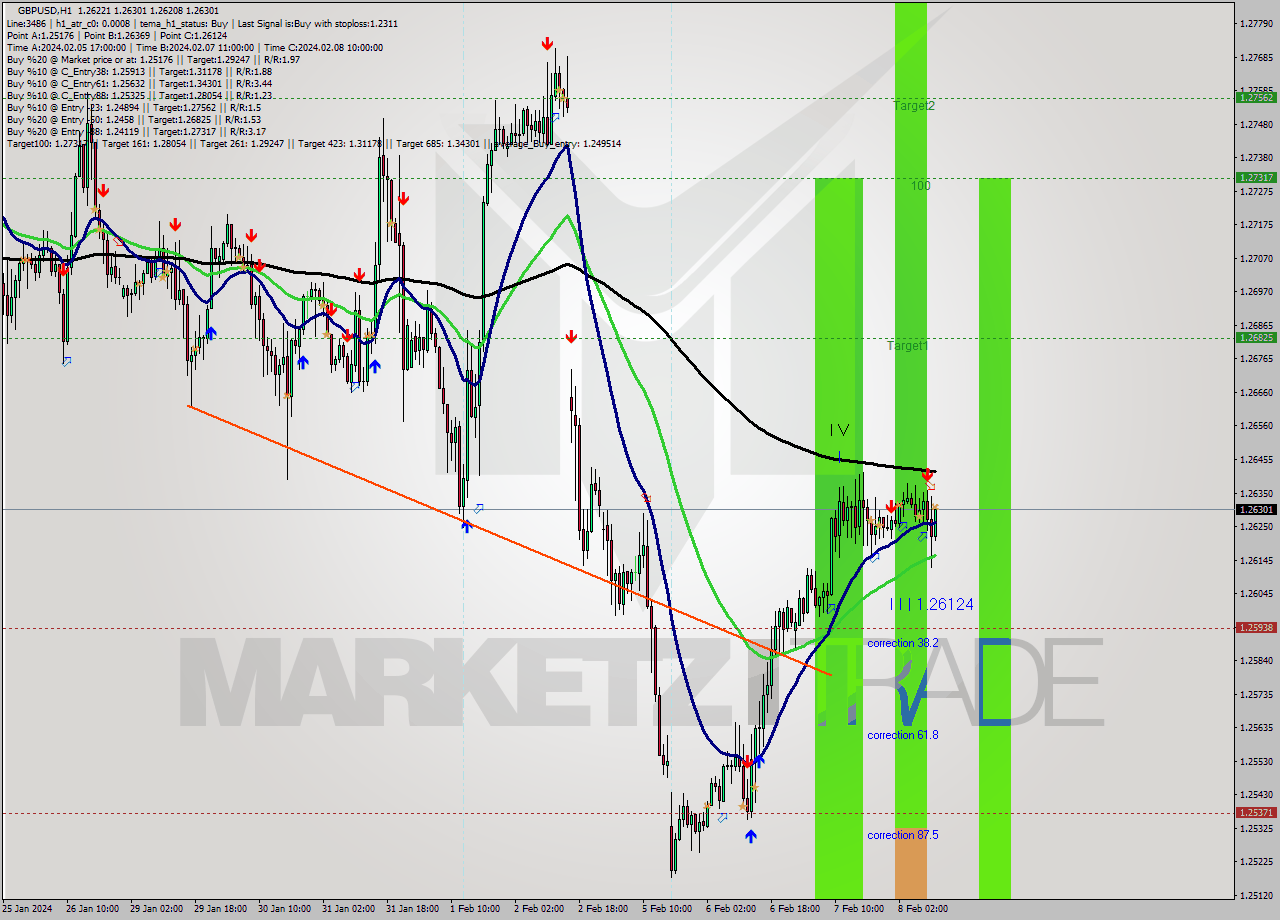Image resolution: width=1280 pixels, height=920 pixels.
Task: Click the '100' level label
Action: coord(920,186)
